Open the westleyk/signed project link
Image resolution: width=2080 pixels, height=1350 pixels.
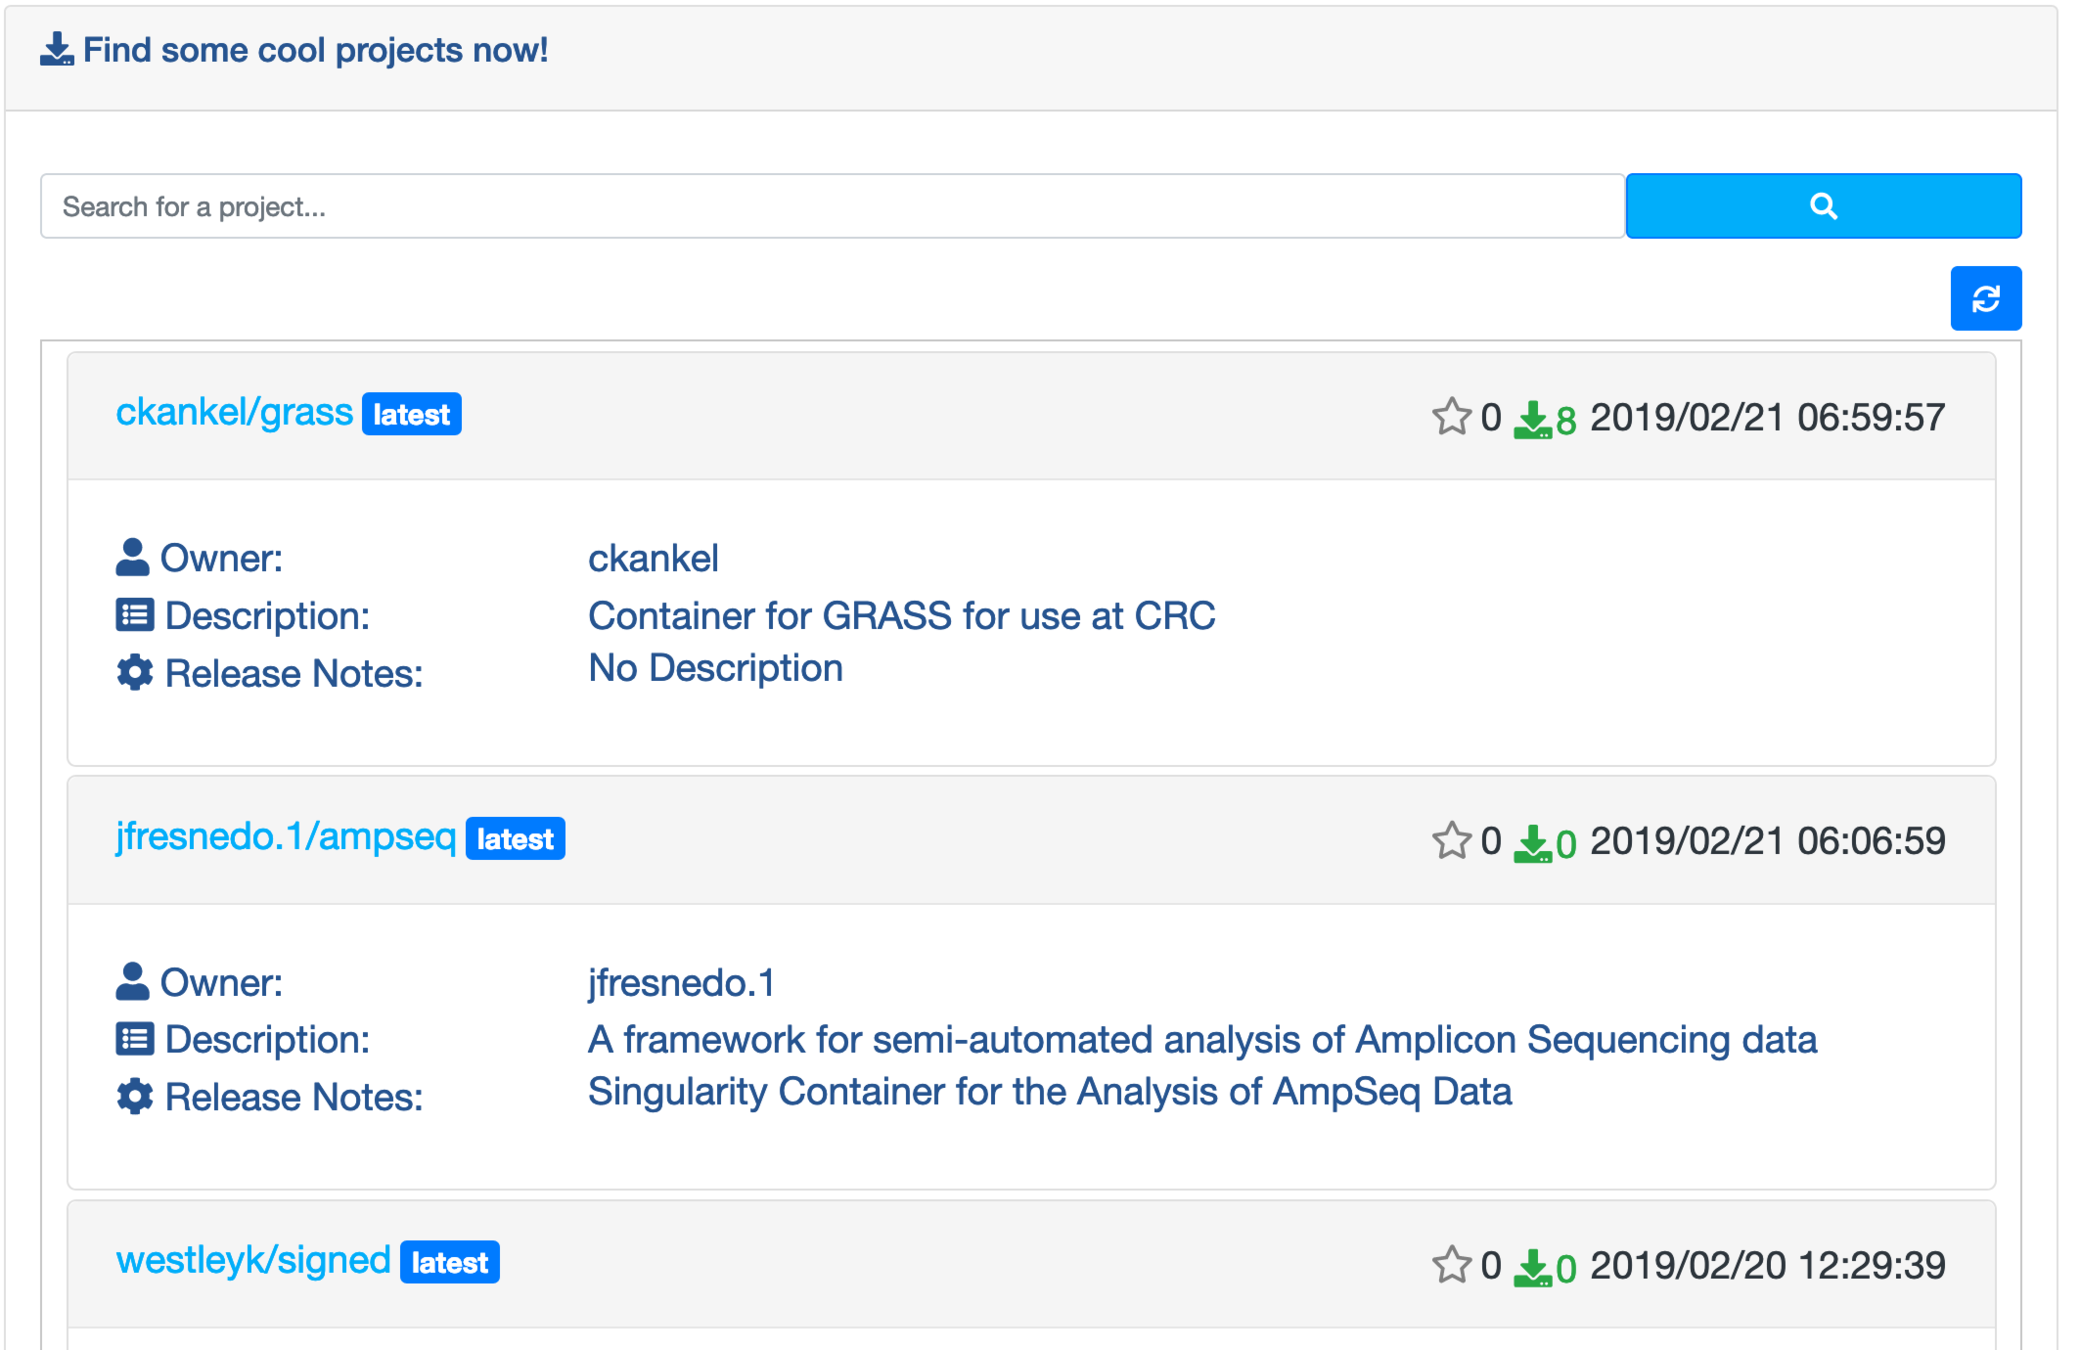click(253, 1261)
